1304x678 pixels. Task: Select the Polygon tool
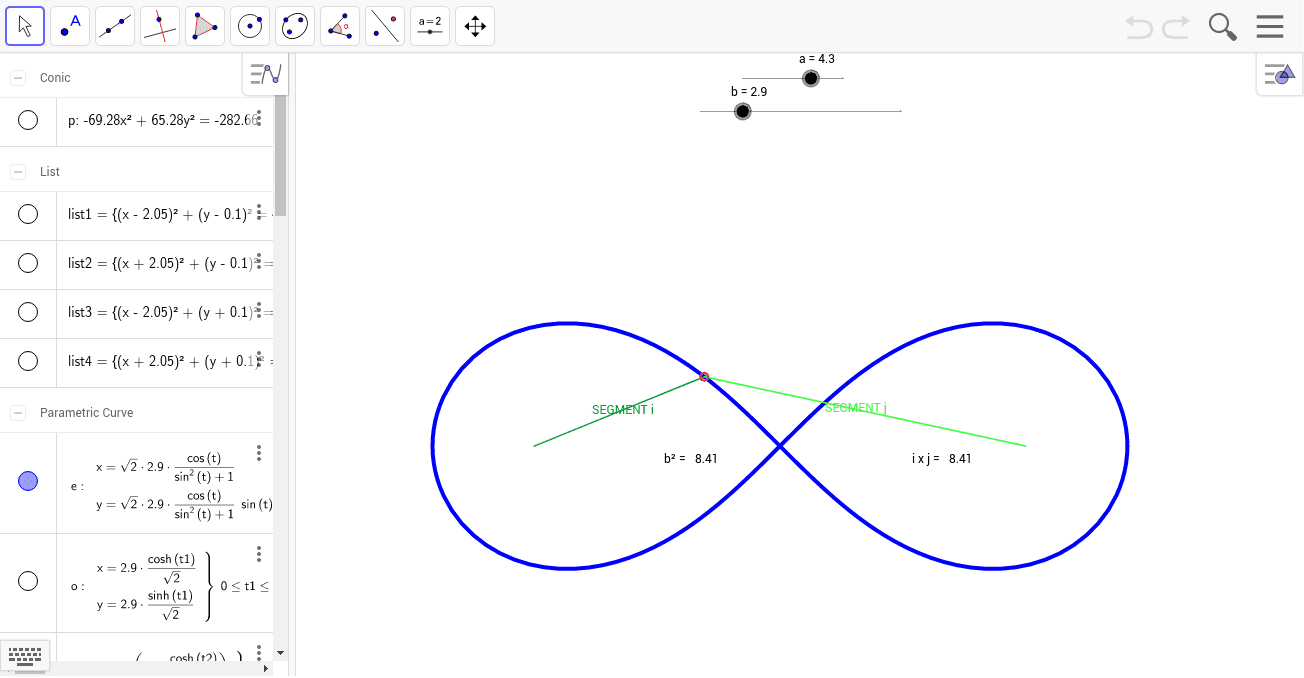tap(205, 26)
